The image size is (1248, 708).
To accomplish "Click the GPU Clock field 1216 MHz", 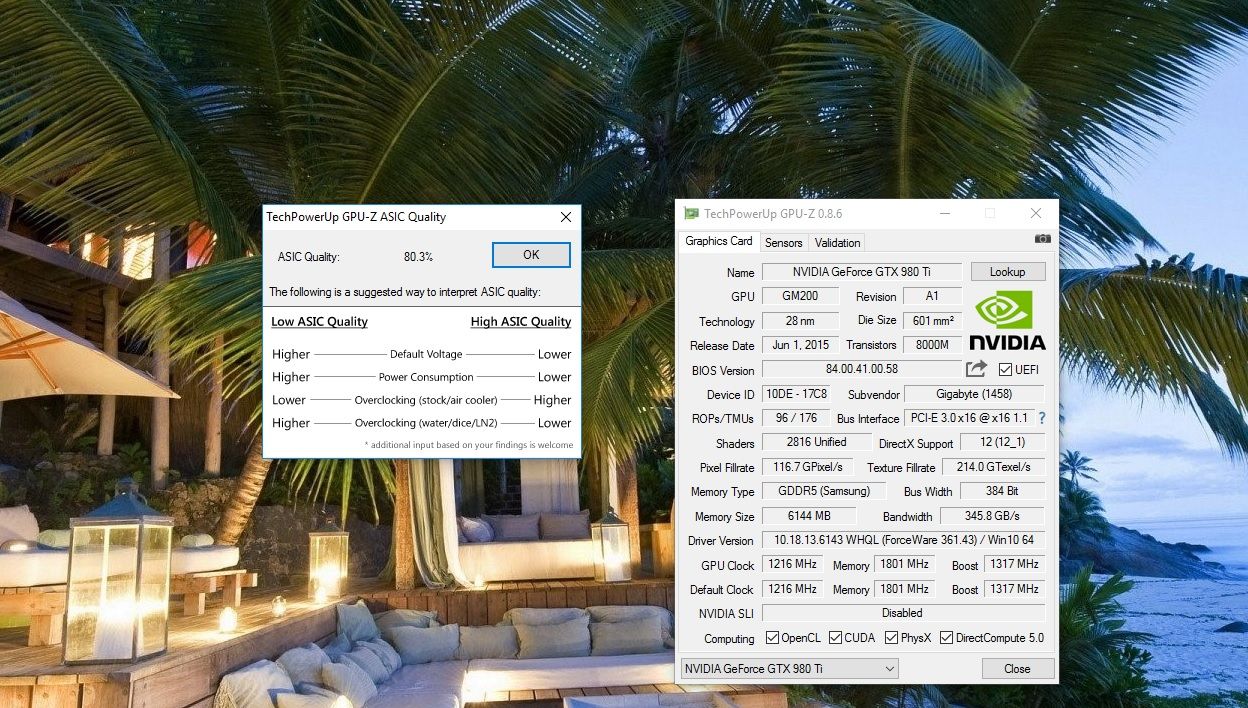I will pyautogui.click(x=792, y=564).
